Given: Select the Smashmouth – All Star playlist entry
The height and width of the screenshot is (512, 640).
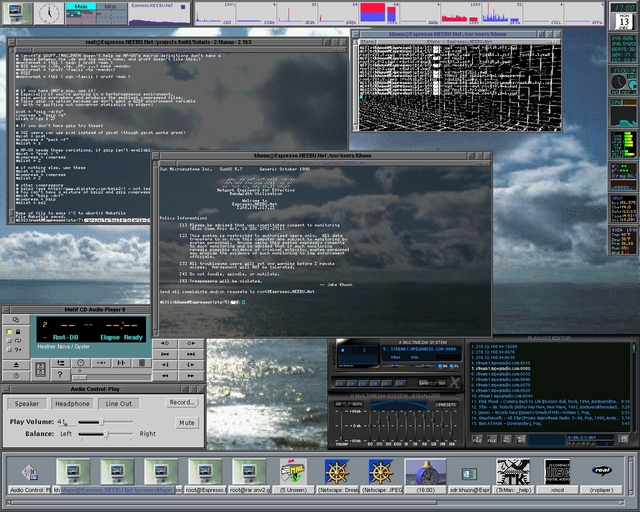Looking at the screenshot, I should pyautogui.click(x=550, y=418).
